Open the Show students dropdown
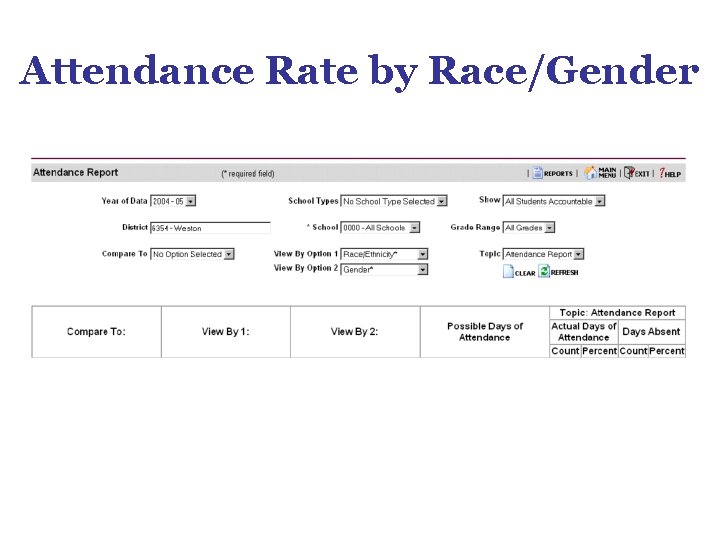720x540 pixels. pyautogui.click(x=554, y=201)
